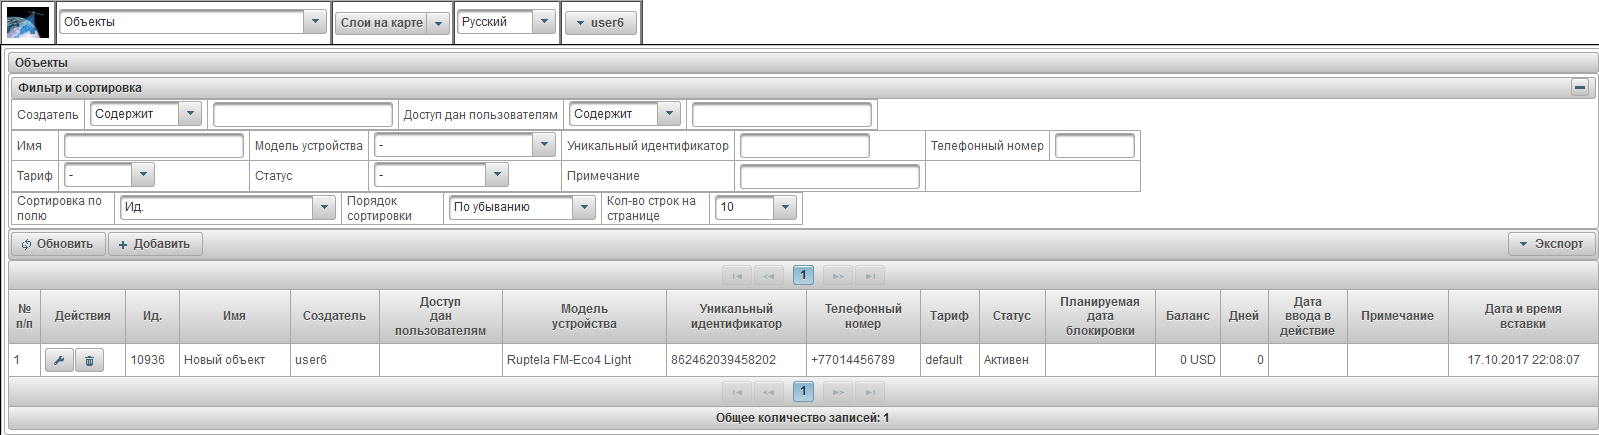Click the Обновить refresh button
1599x435 pixels.
58,244
